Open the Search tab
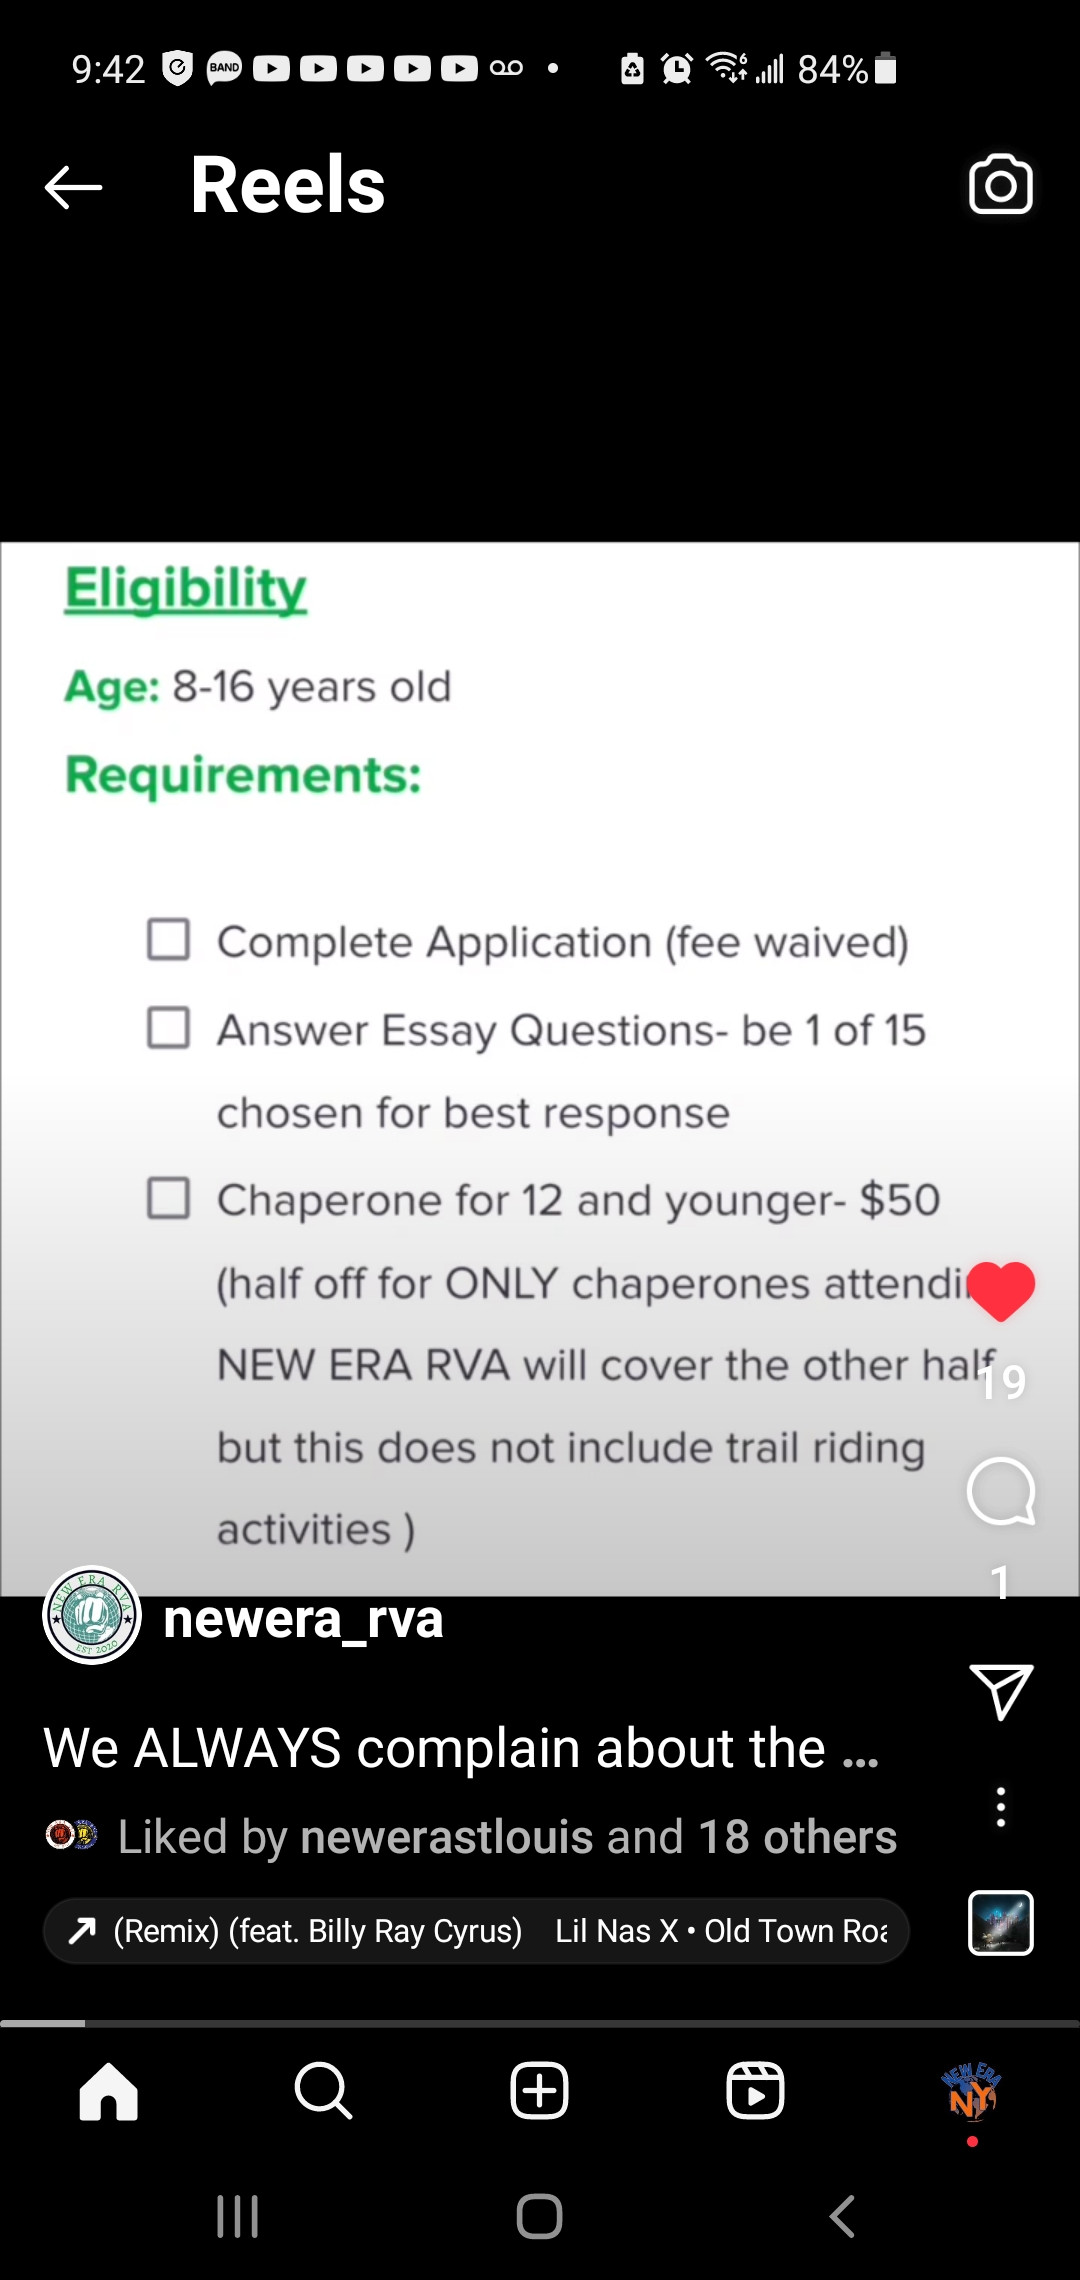This screenshot has width=1080, height=2280. click(x=323, y=2091)
